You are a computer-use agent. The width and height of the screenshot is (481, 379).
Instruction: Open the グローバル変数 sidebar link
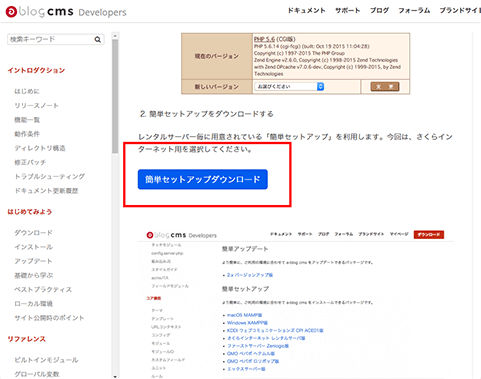pyautogui.click(x=37, y=374)
